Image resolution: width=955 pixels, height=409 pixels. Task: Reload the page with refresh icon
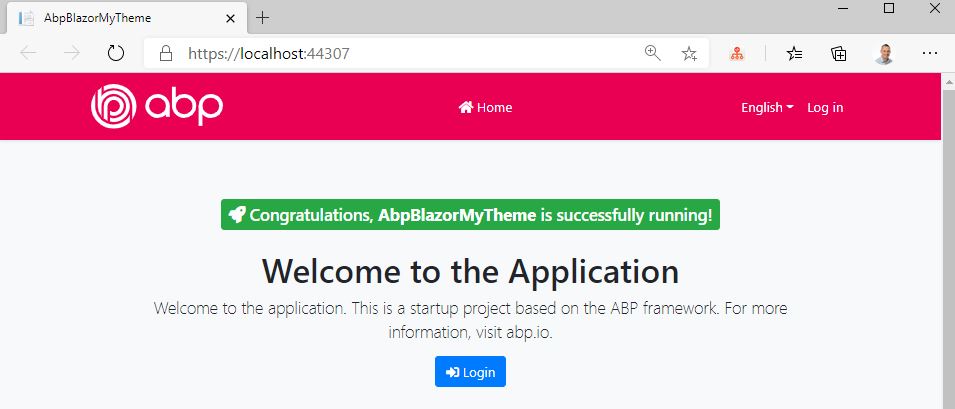[x=116, y=54]
